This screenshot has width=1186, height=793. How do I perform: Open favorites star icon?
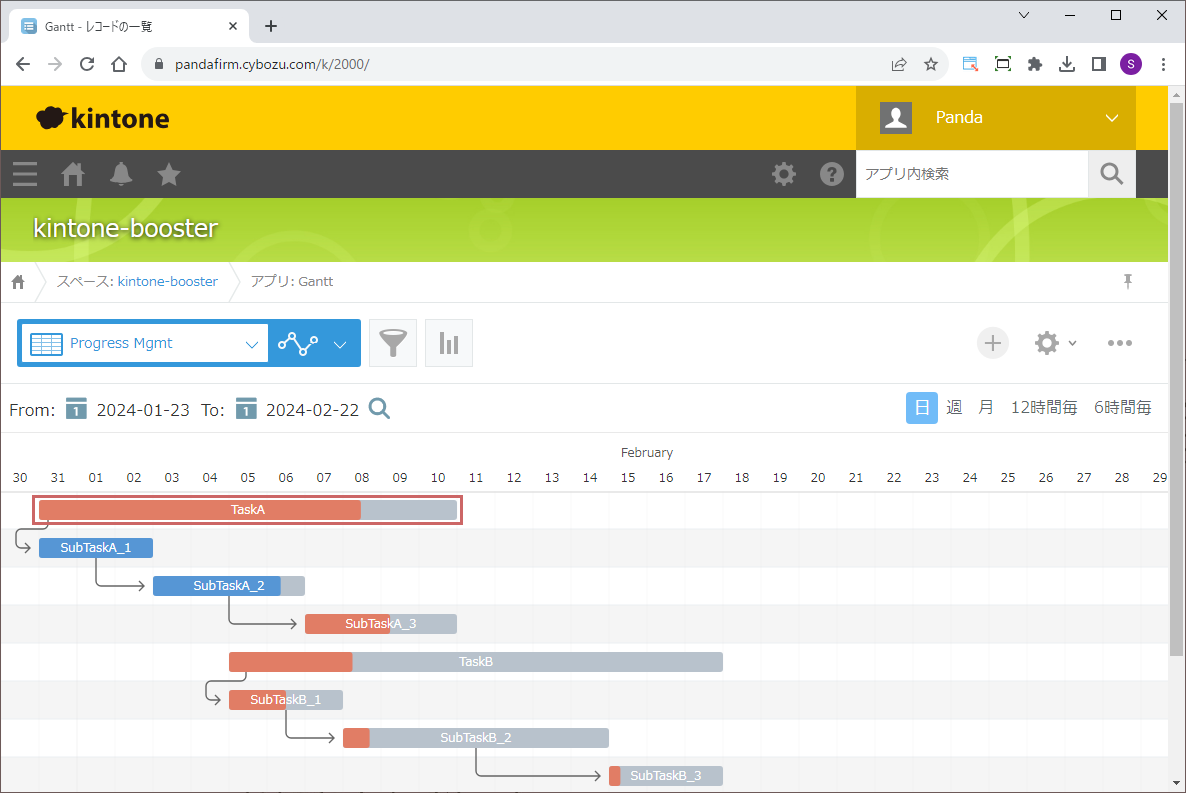point(169,174)
